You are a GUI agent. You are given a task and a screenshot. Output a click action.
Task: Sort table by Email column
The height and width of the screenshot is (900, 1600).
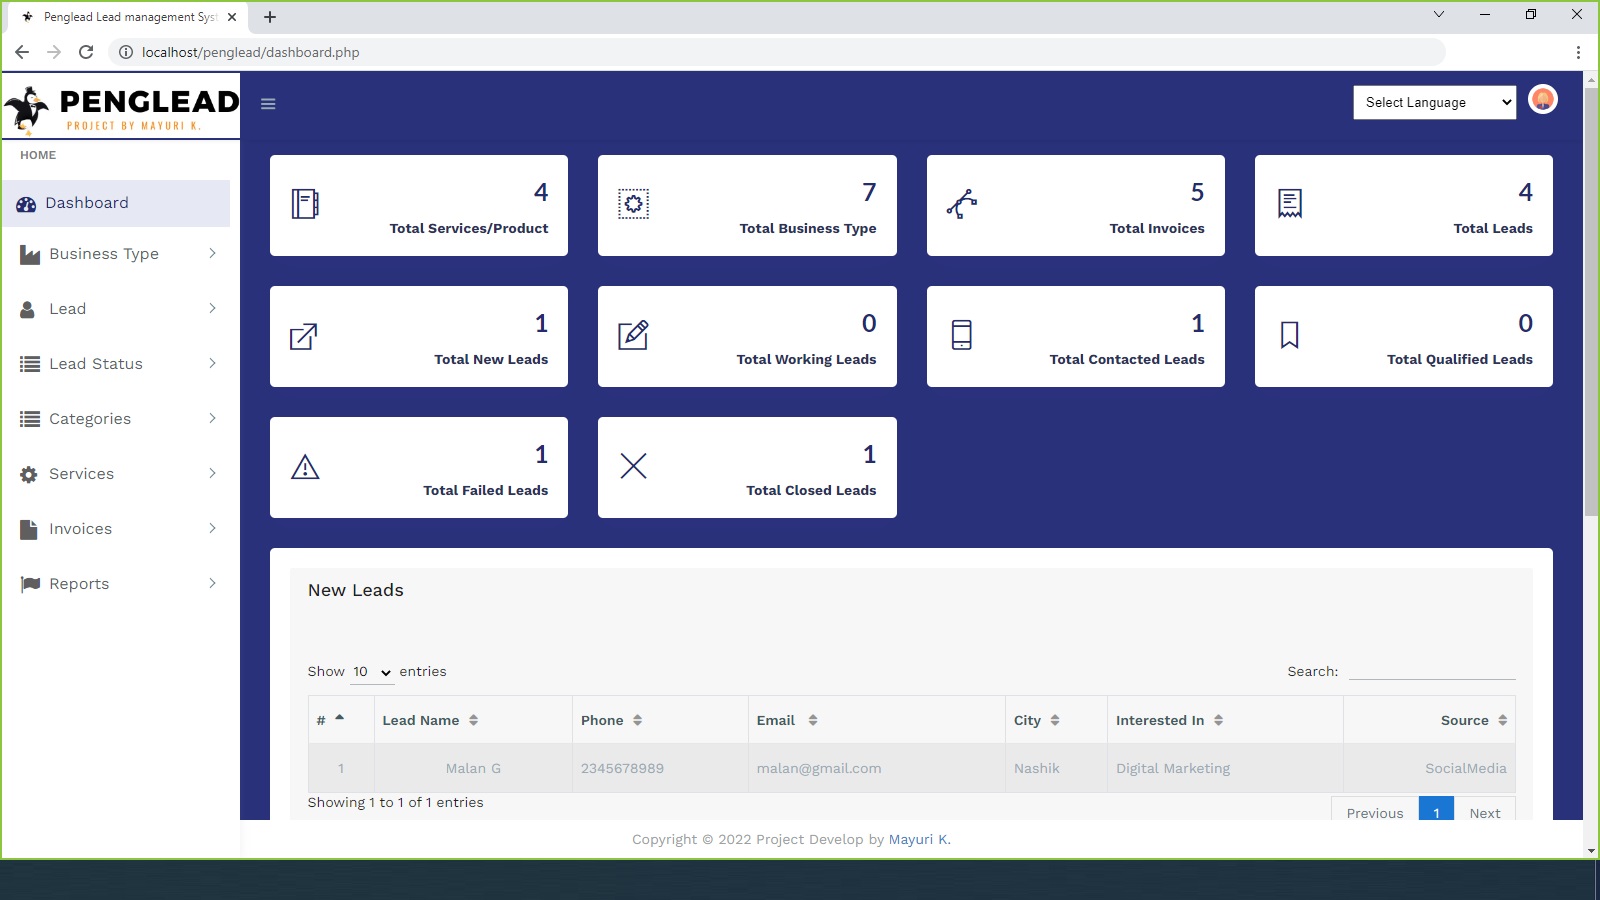pyautogui.click(x=877, y=720)
